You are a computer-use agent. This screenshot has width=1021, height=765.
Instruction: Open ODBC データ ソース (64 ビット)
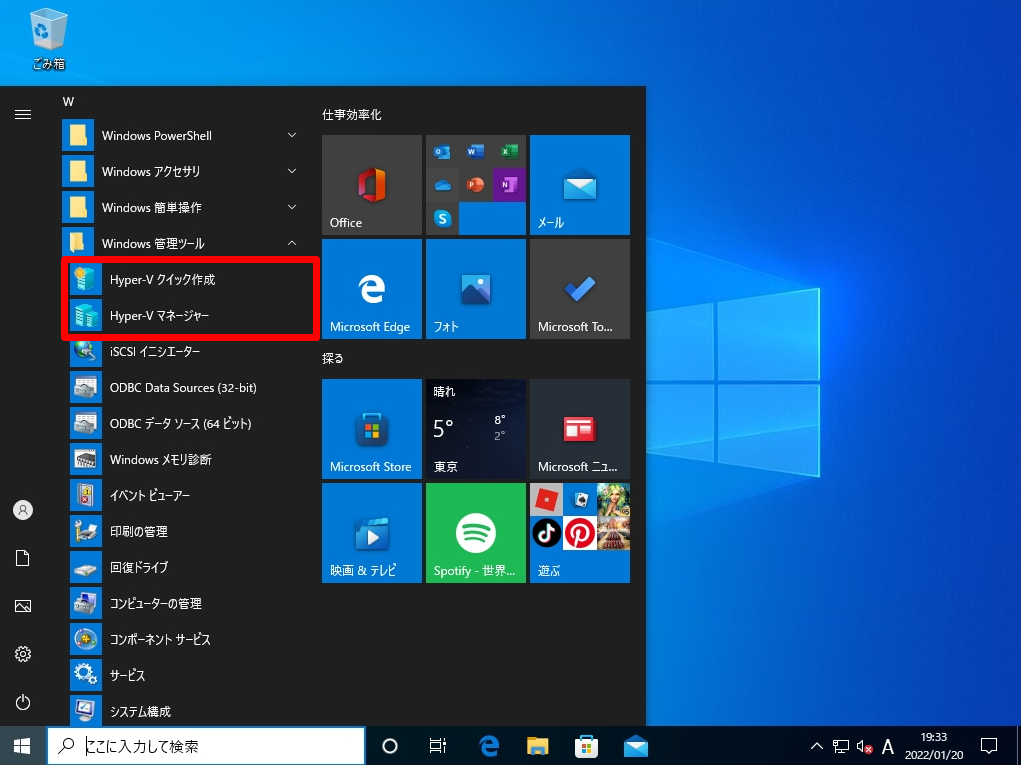(189, 424)
